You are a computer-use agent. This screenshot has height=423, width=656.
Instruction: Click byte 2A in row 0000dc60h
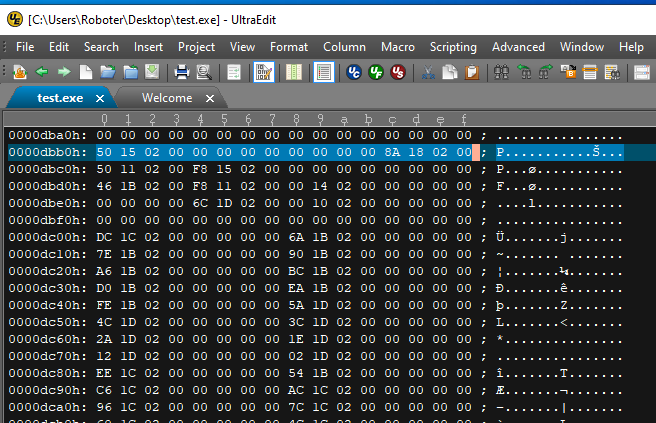coord(104,339)
